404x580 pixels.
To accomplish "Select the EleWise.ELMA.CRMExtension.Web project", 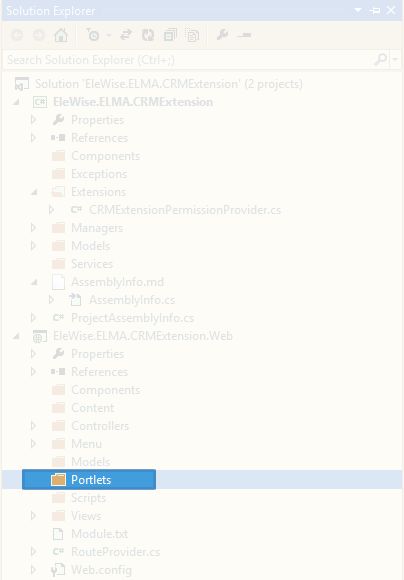I will click(x=143, y=336).
